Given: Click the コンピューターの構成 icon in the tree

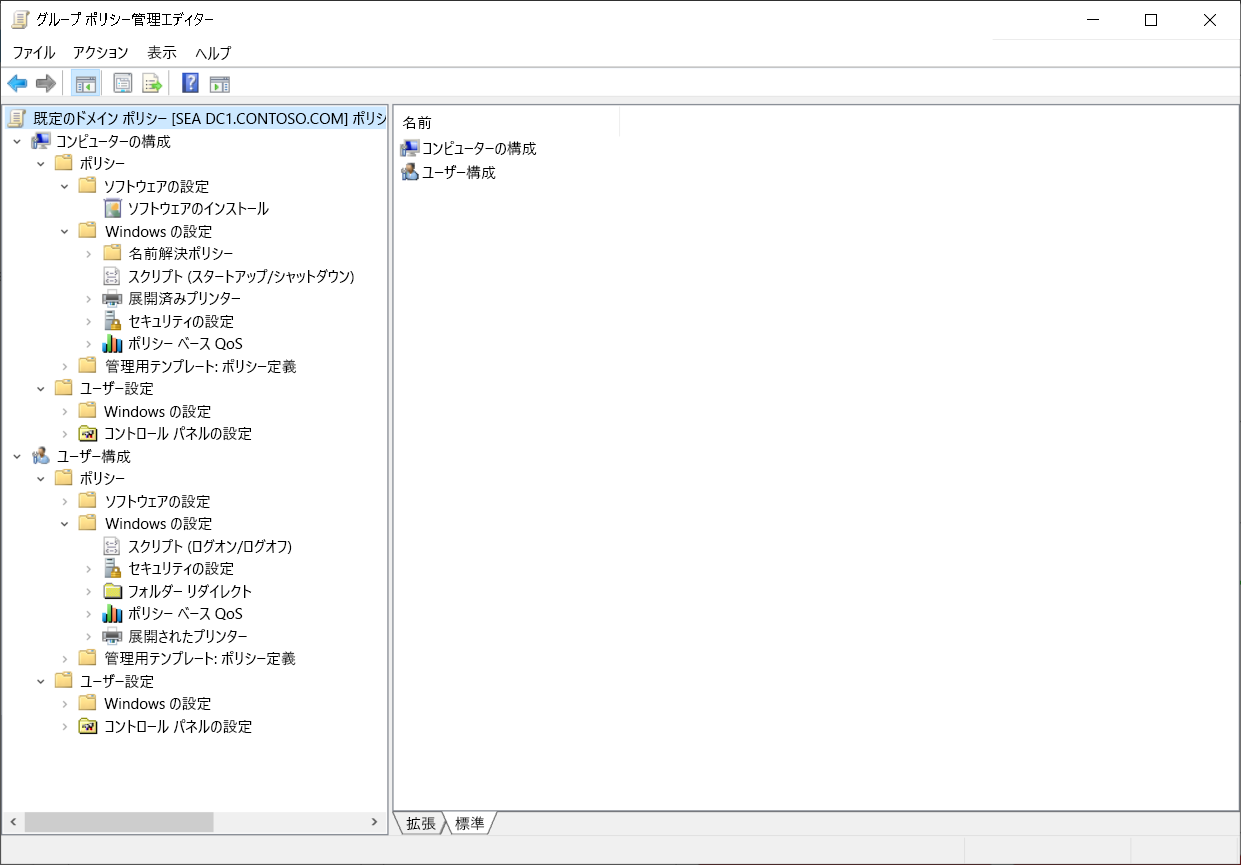Looking at the screenshot, I should (x=41, y=141).
